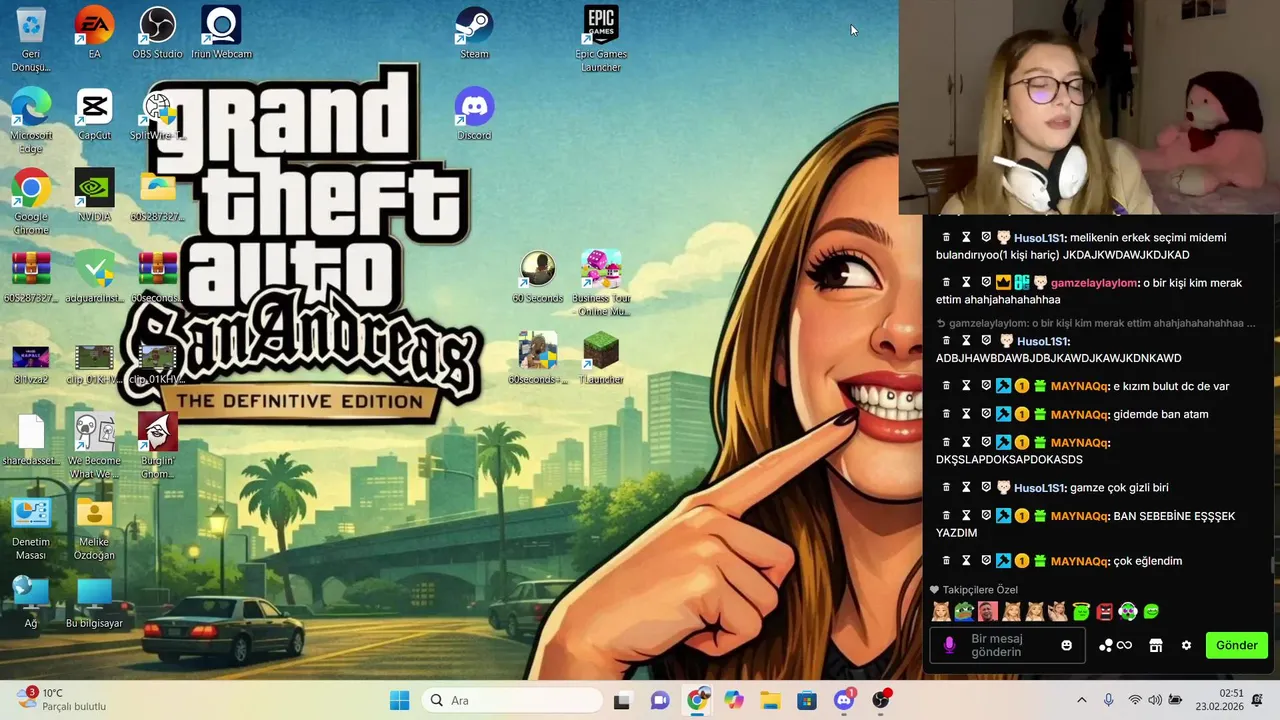
Task: Open We Become What We Behold shortcut
Action: tap(94, 445)
